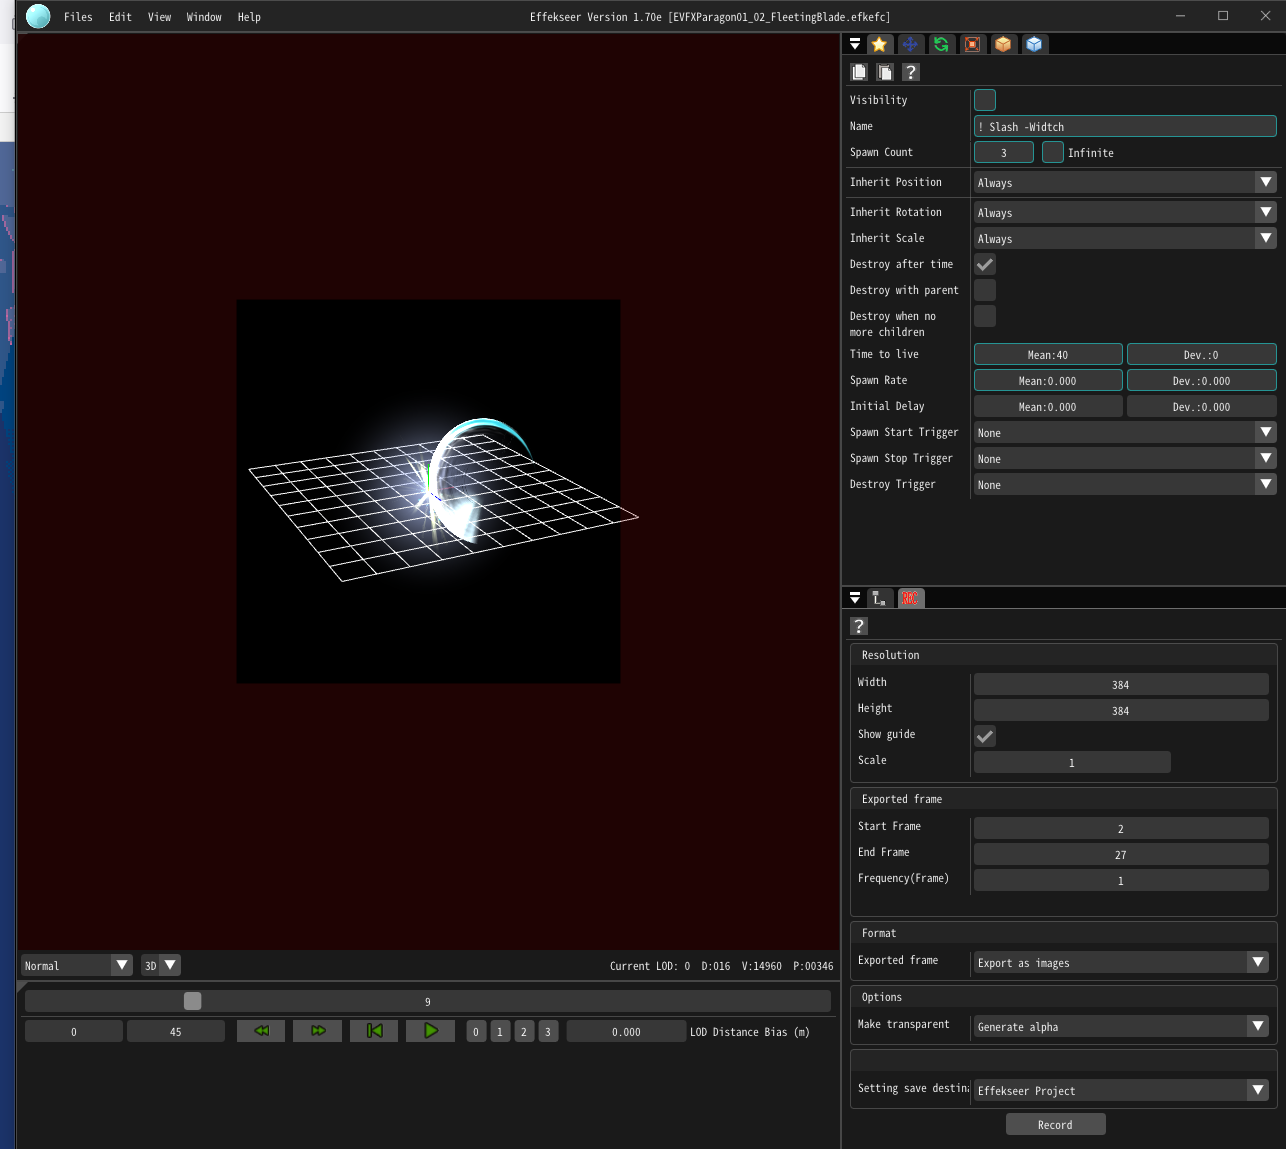
Task: Click the Effekseer logo in title bar
Action: pos(38,16)
